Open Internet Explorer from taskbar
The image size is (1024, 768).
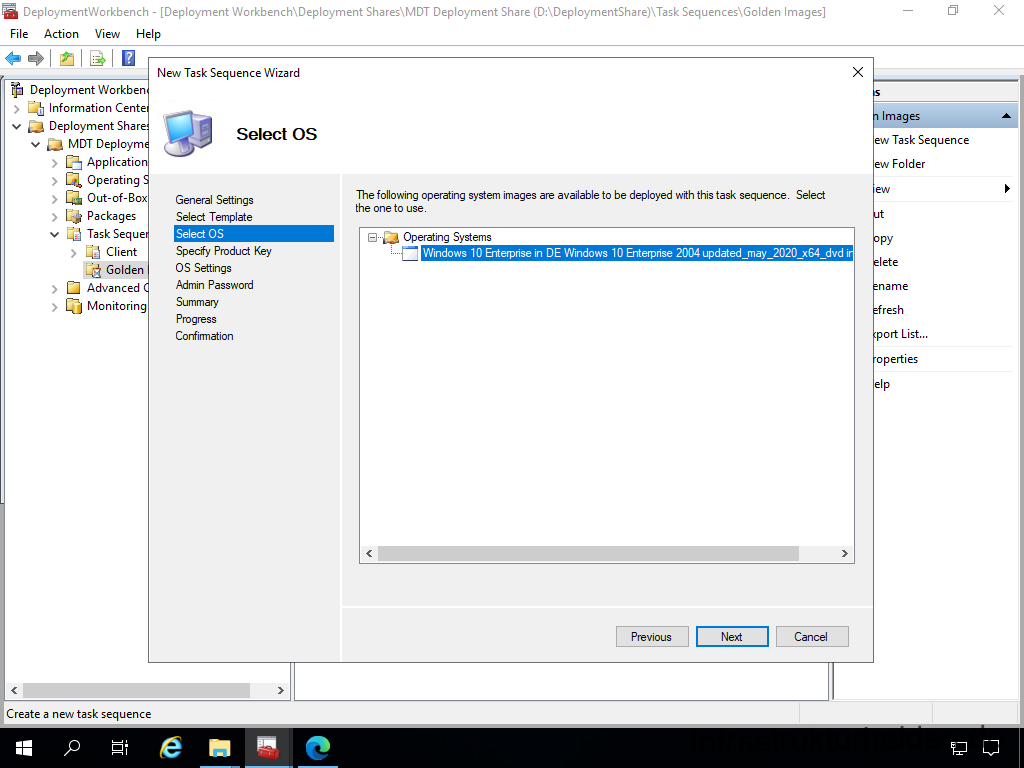click(x=171, y=748)
